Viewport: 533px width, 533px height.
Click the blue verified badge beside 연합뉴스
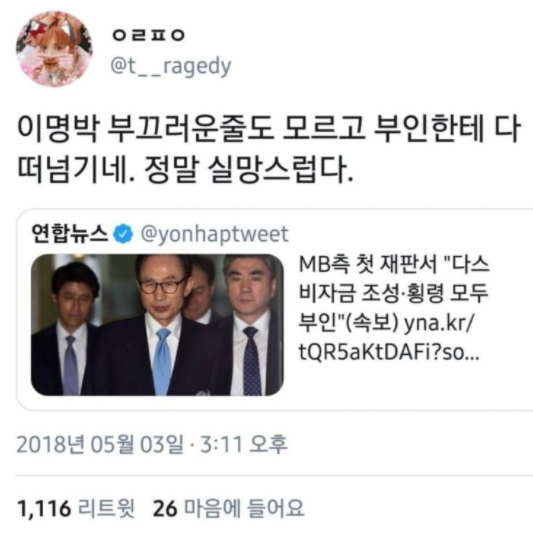click(x=123, y=234)
